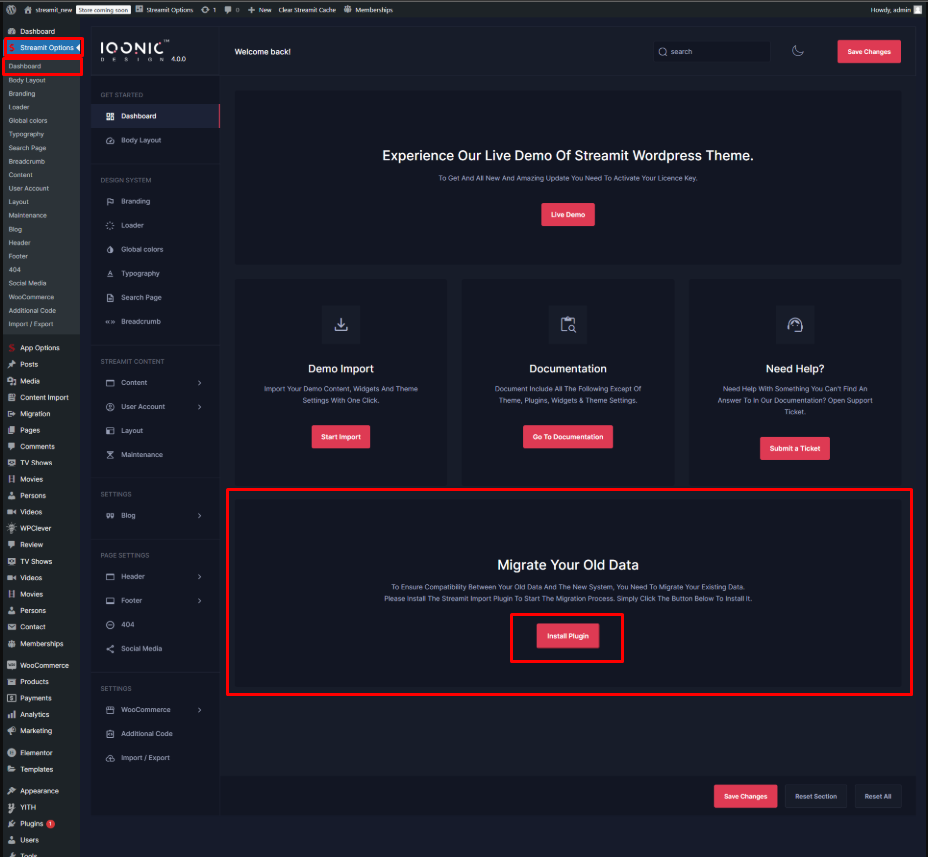Open Memberships in the top admin bar
The height and width of the screenshot is (857, 928).
[x=368, y=9]
